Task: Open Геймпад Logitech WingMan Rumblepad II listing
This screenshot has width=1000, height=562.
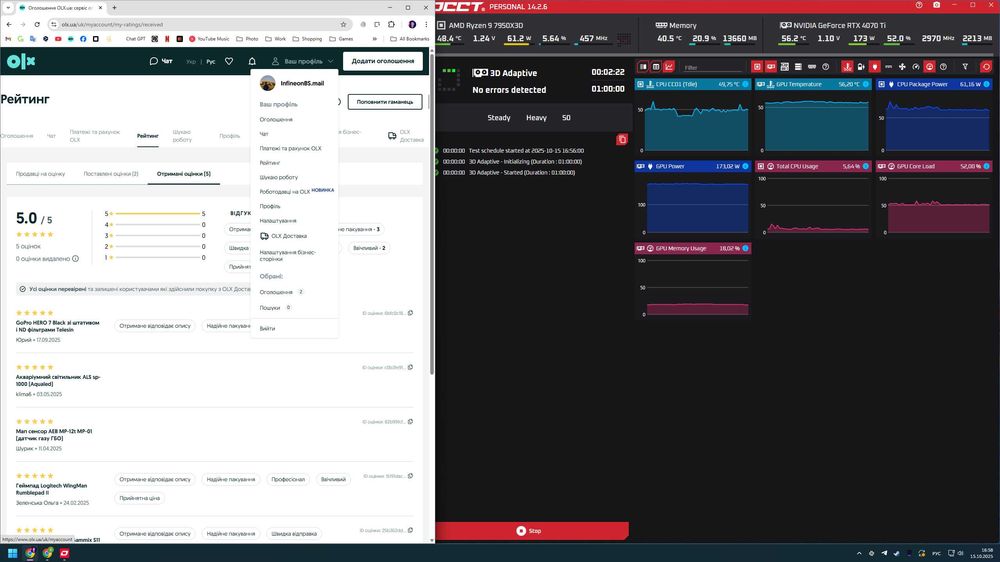Action: tap(51, 489)
